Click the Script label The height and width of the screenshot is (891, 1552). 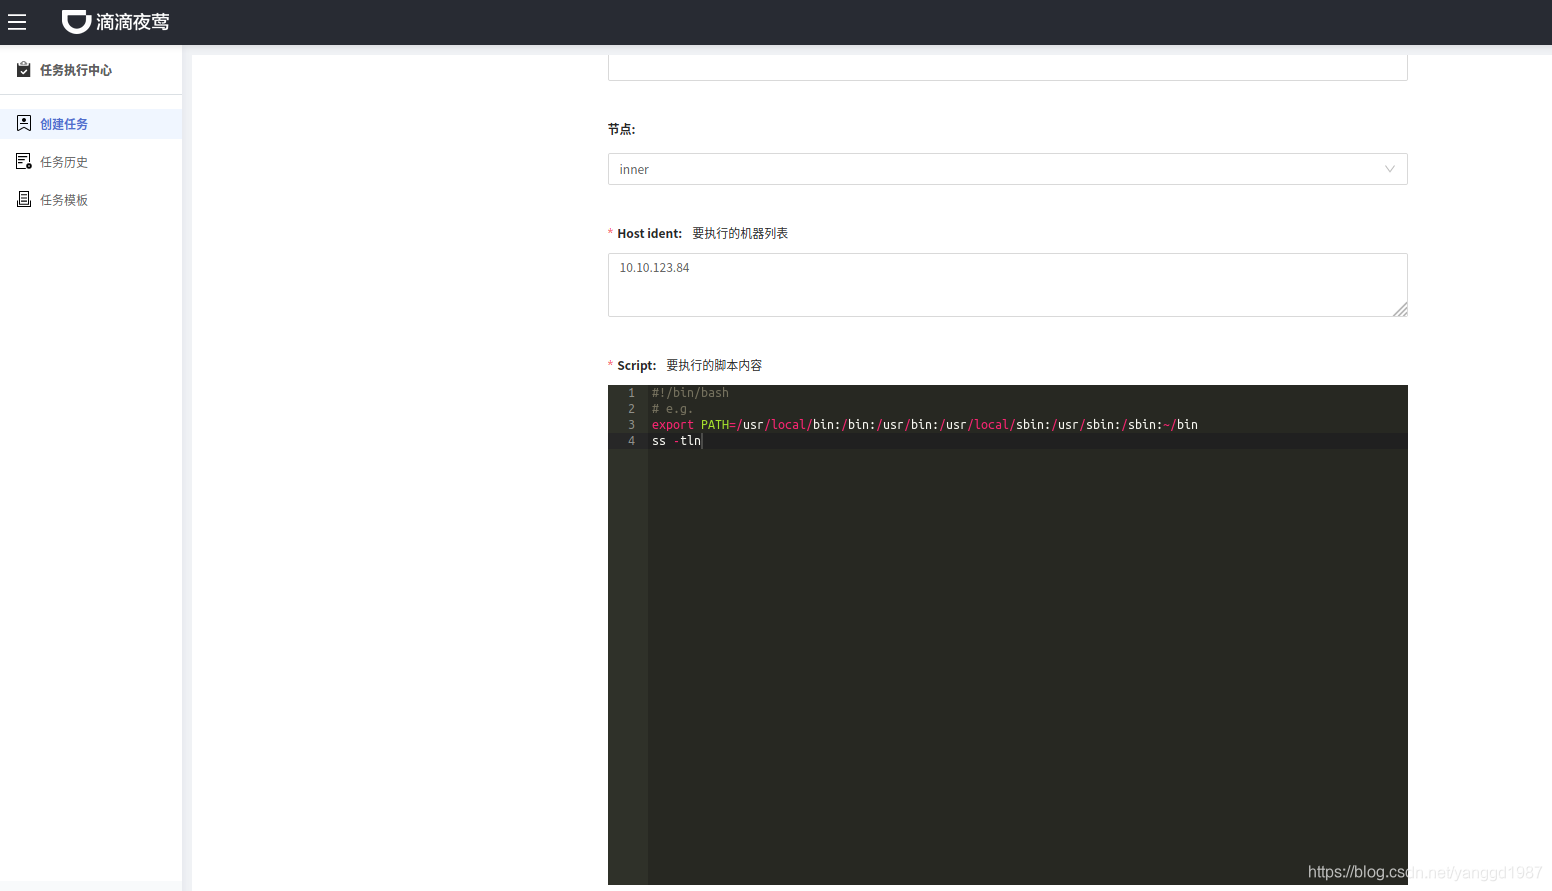tap(636, 365)
